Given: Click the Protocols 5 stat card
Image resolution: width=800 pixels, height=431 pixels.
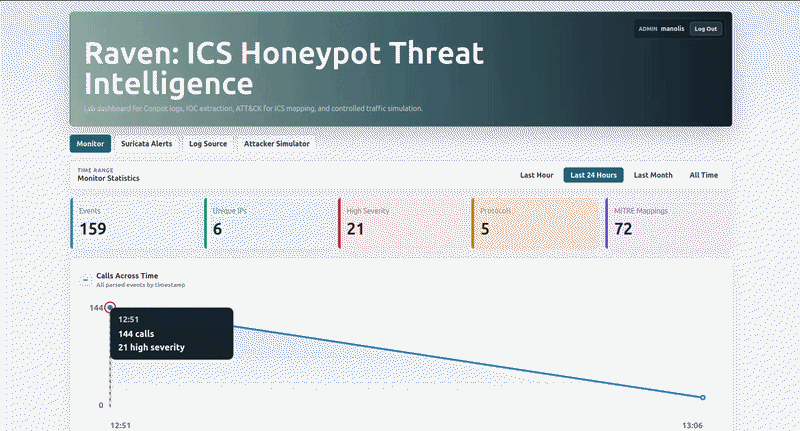Looking at the screenshot, I should [x=536, y=223].
